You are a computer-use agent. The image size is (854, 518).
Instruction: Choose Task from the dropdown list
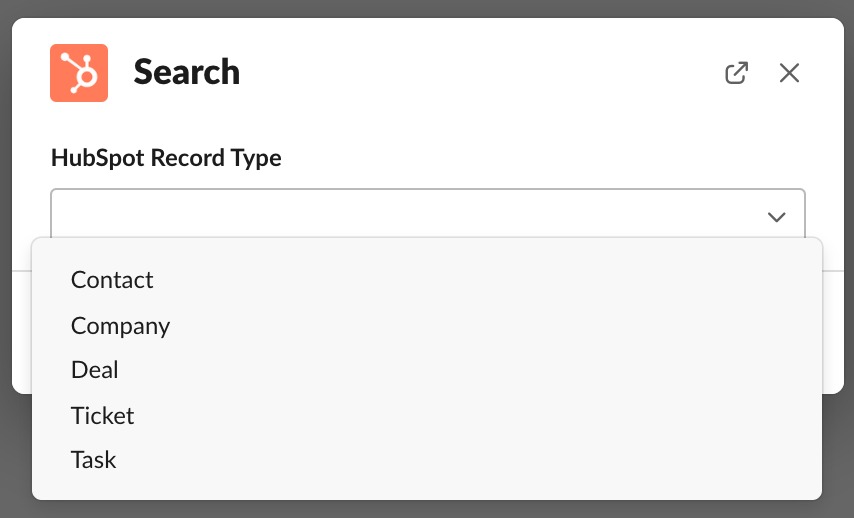(x=94, y=460)
